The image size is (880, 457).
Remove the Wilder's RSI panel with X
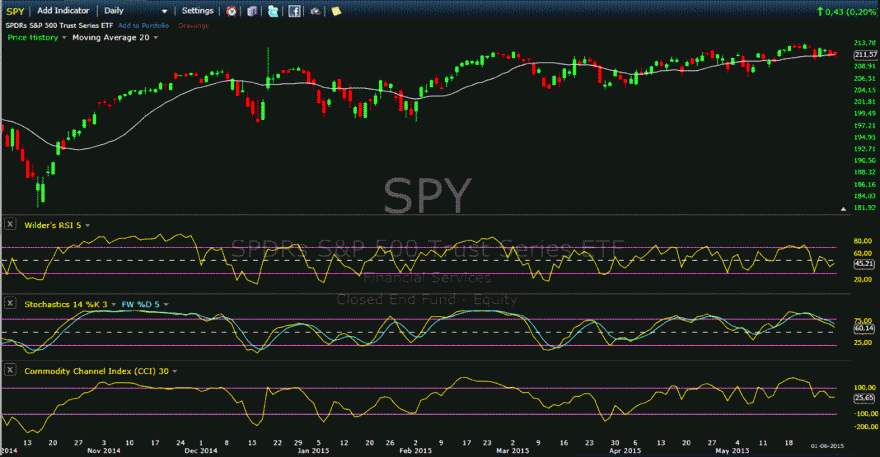coord(10,224)
